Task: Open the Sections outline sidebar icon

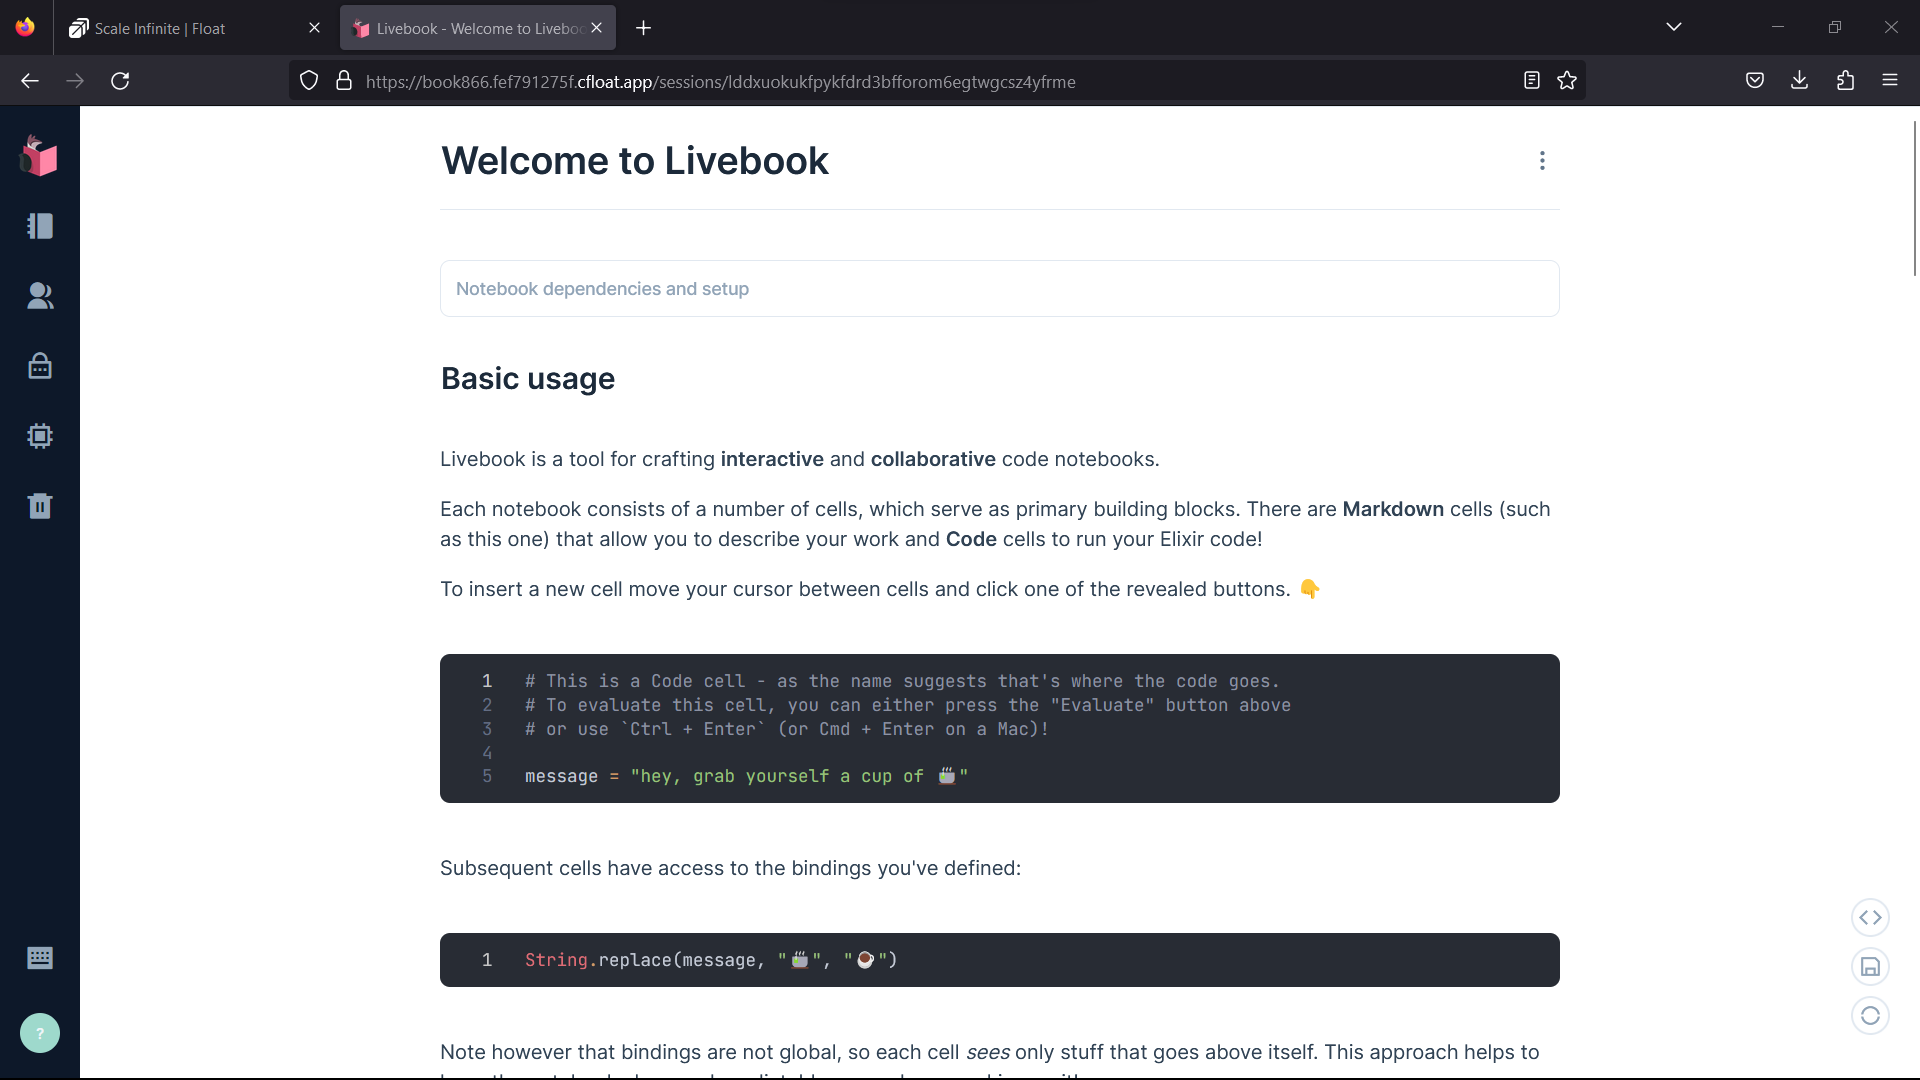Action: [40, 226]
